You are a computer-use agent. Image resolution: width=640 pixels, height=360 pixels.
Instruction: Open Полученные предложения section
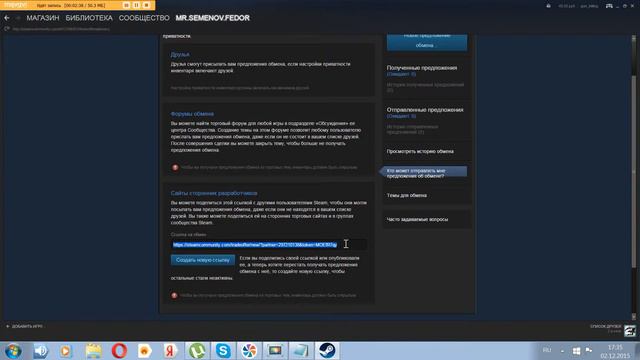pos(422,68)
